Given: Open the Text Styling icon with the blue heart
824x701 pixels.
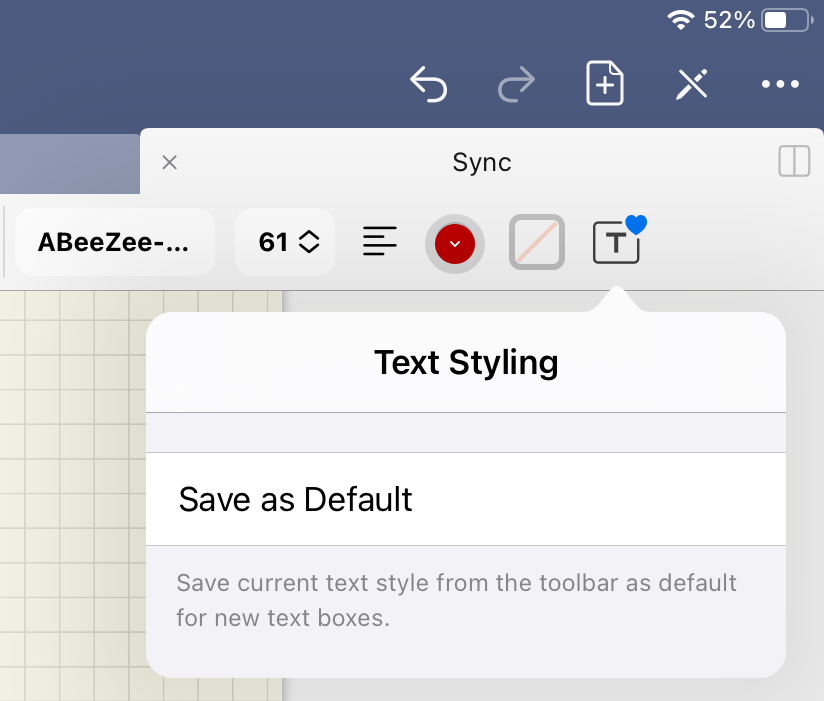Looking at the screenshot, I should click(x=616, y=243).
